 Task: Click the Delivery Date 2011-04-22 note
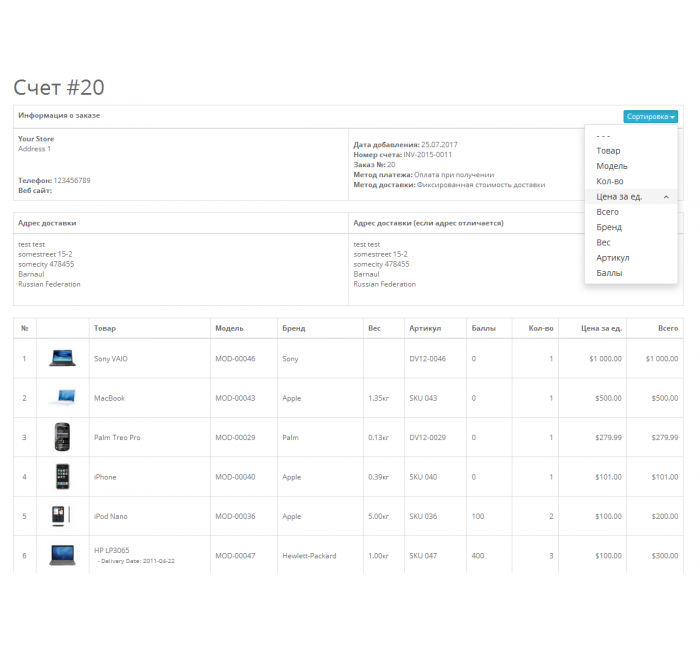point(136,561)
